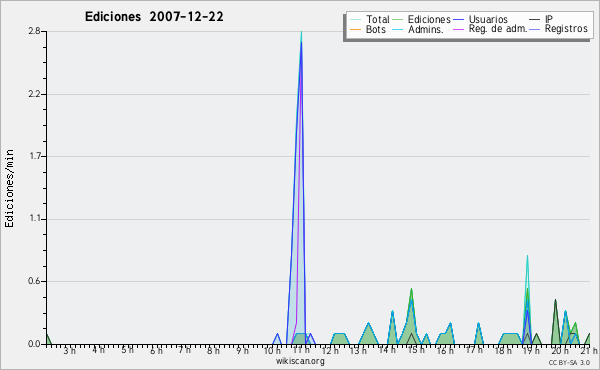Click the '14 h' x-axis tick label
600x370 pixels.
[387, 350]
